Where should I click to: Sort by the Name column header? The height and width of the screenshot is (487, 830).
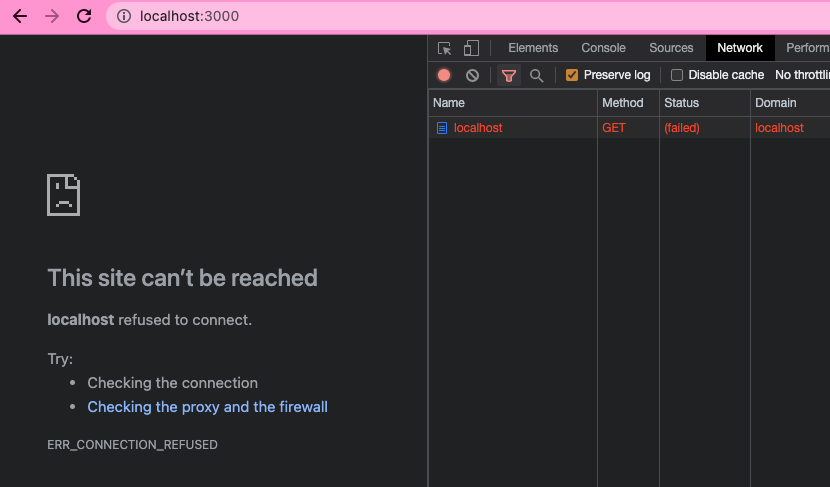(512, 103)
